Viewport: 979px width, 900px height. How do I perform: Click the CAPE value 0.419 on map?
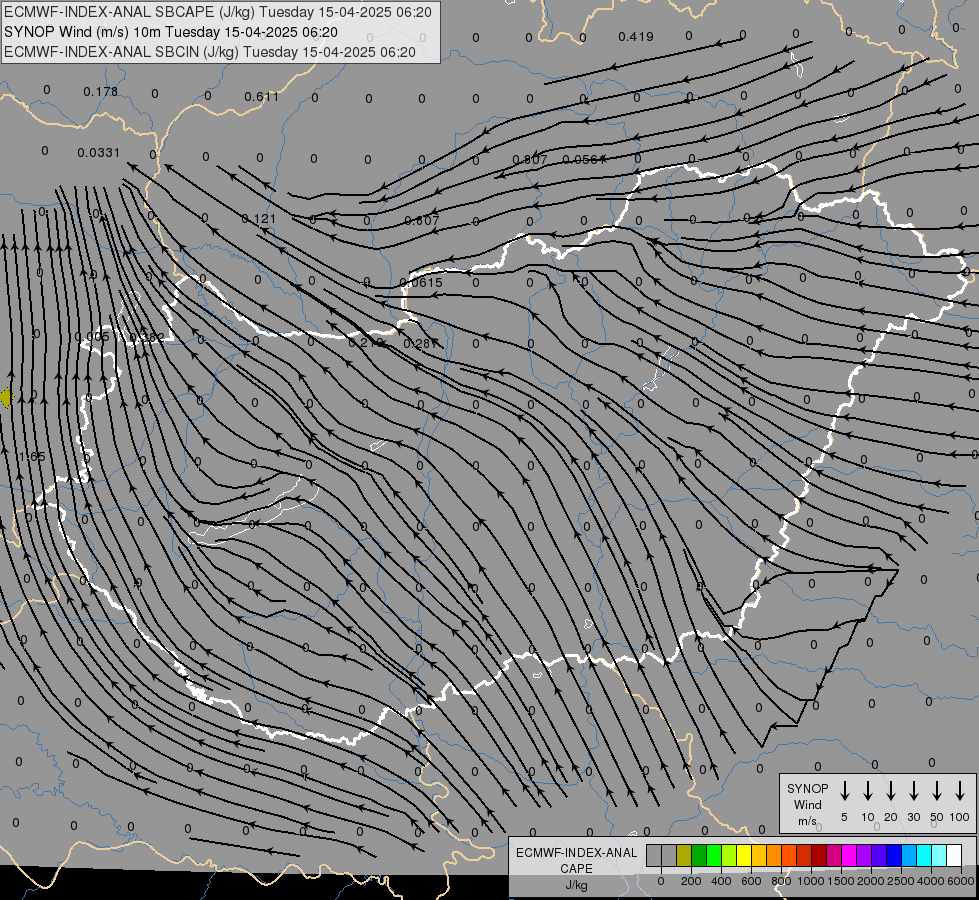(636, 37)
